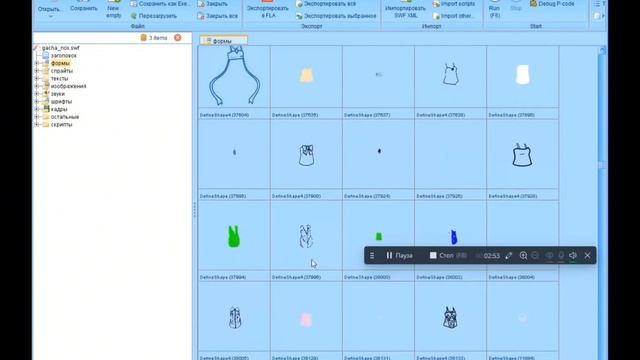Viewport: 640px width, 360px height.
Task: Click the panel splitter handle dots
Action: [195, 209]
